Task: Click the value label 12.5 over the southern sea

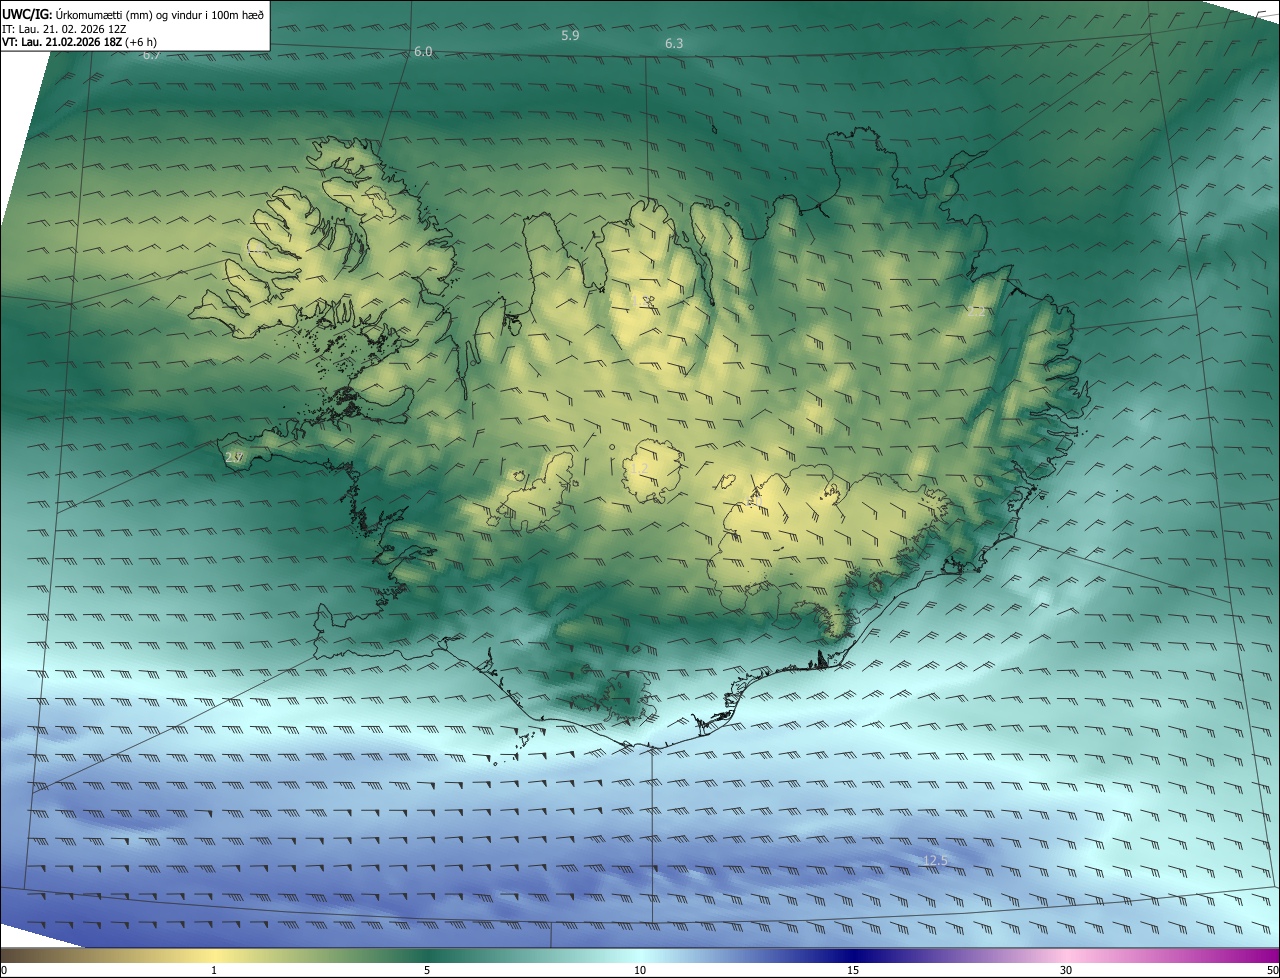Action: point(935,860)
